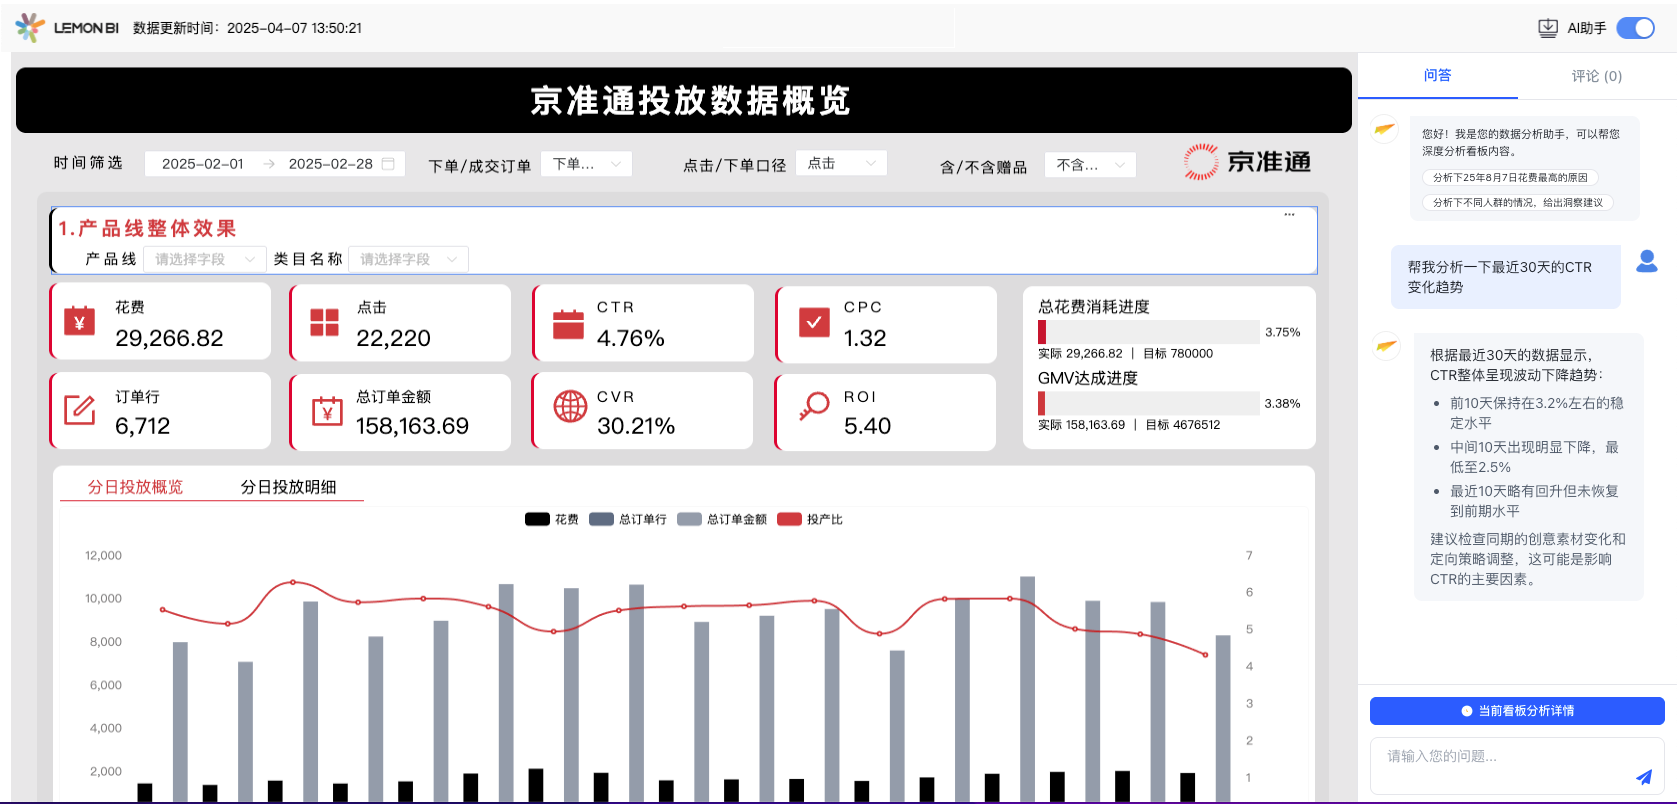Click the 数据更新时间 timestamp text

(x=247, y=28)
